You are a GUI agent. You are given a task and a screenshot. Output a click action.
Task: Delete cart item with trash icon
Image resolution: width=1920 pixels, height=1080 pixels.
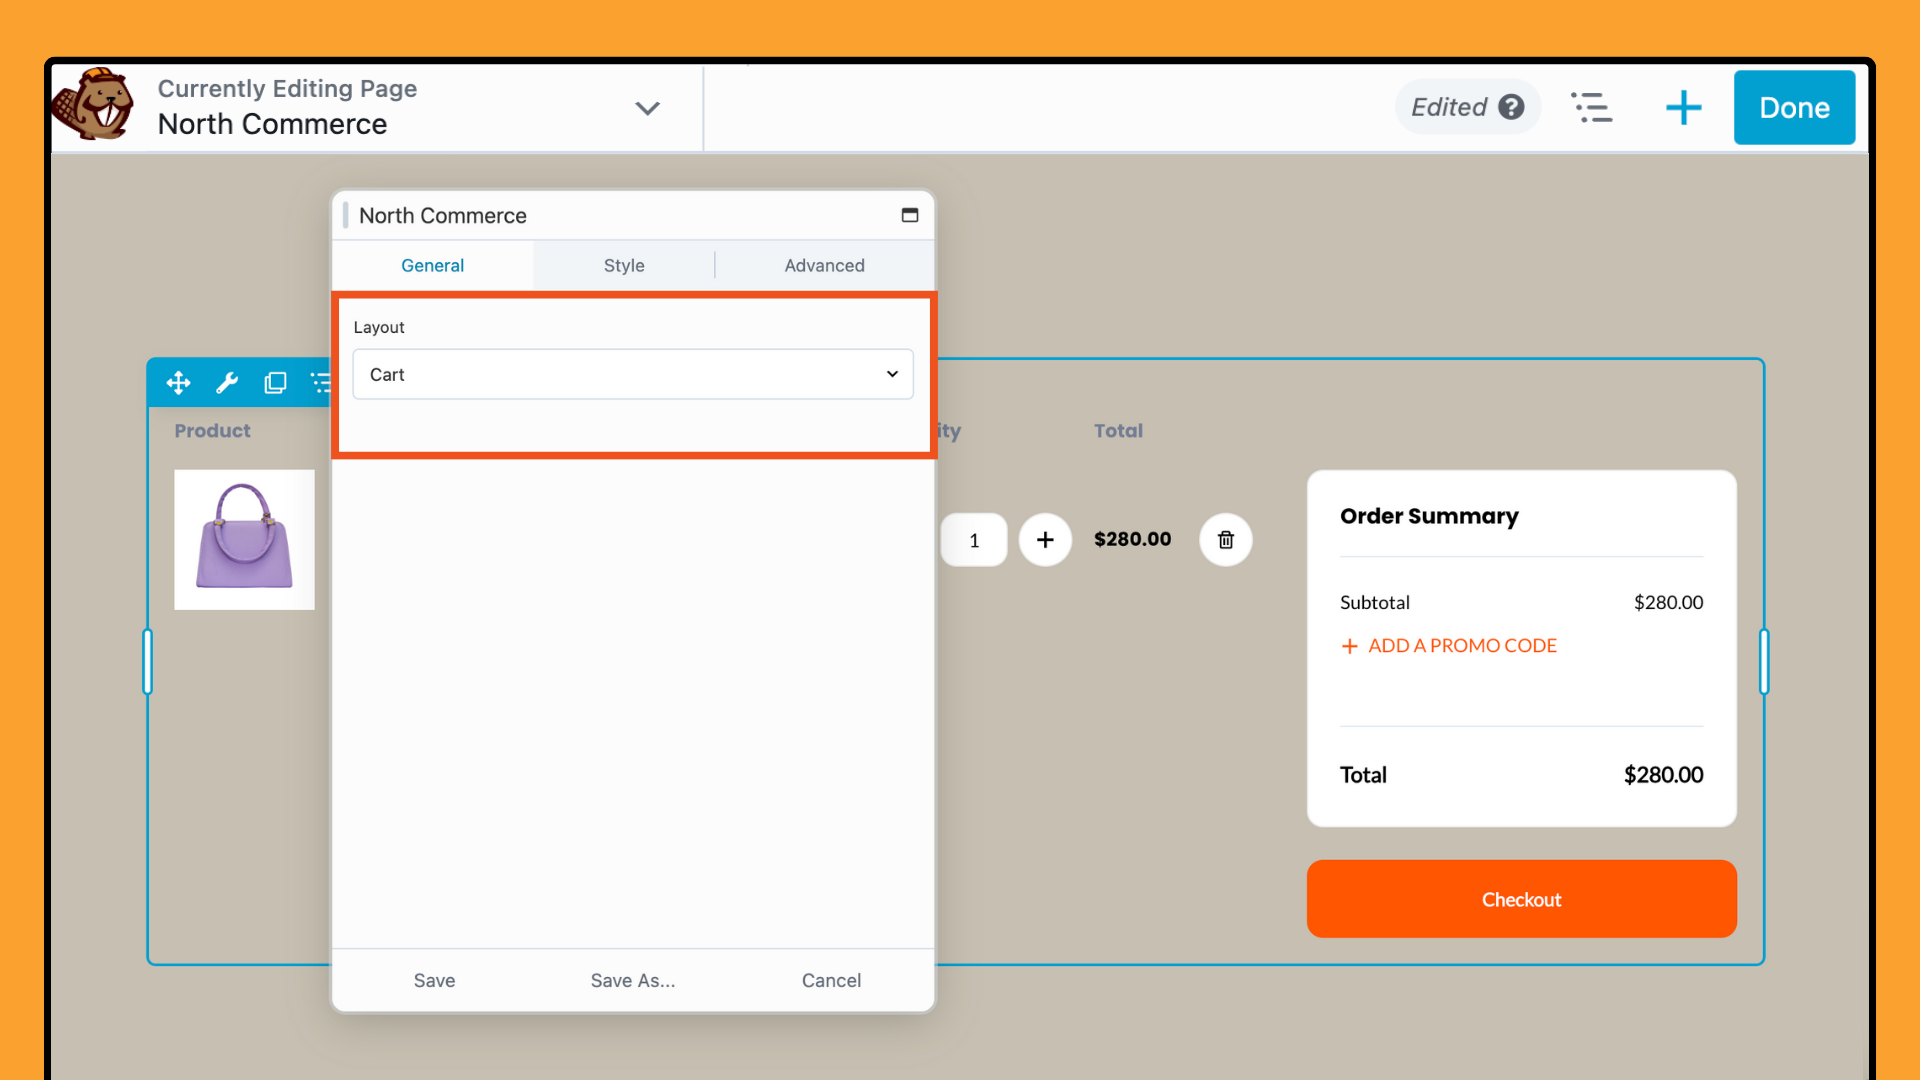coord(1225,540)
